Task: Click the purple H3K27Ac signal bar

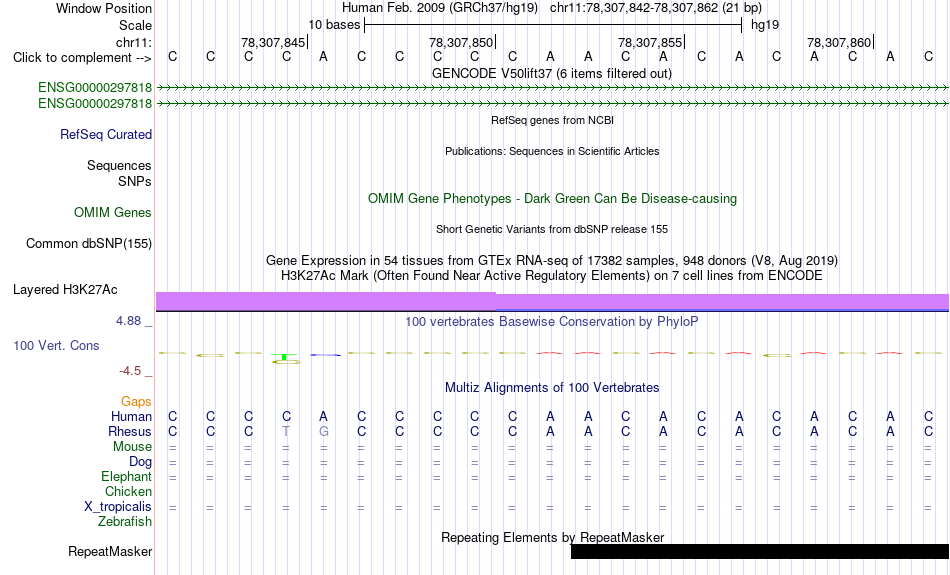Action: [x=552, y=302]
